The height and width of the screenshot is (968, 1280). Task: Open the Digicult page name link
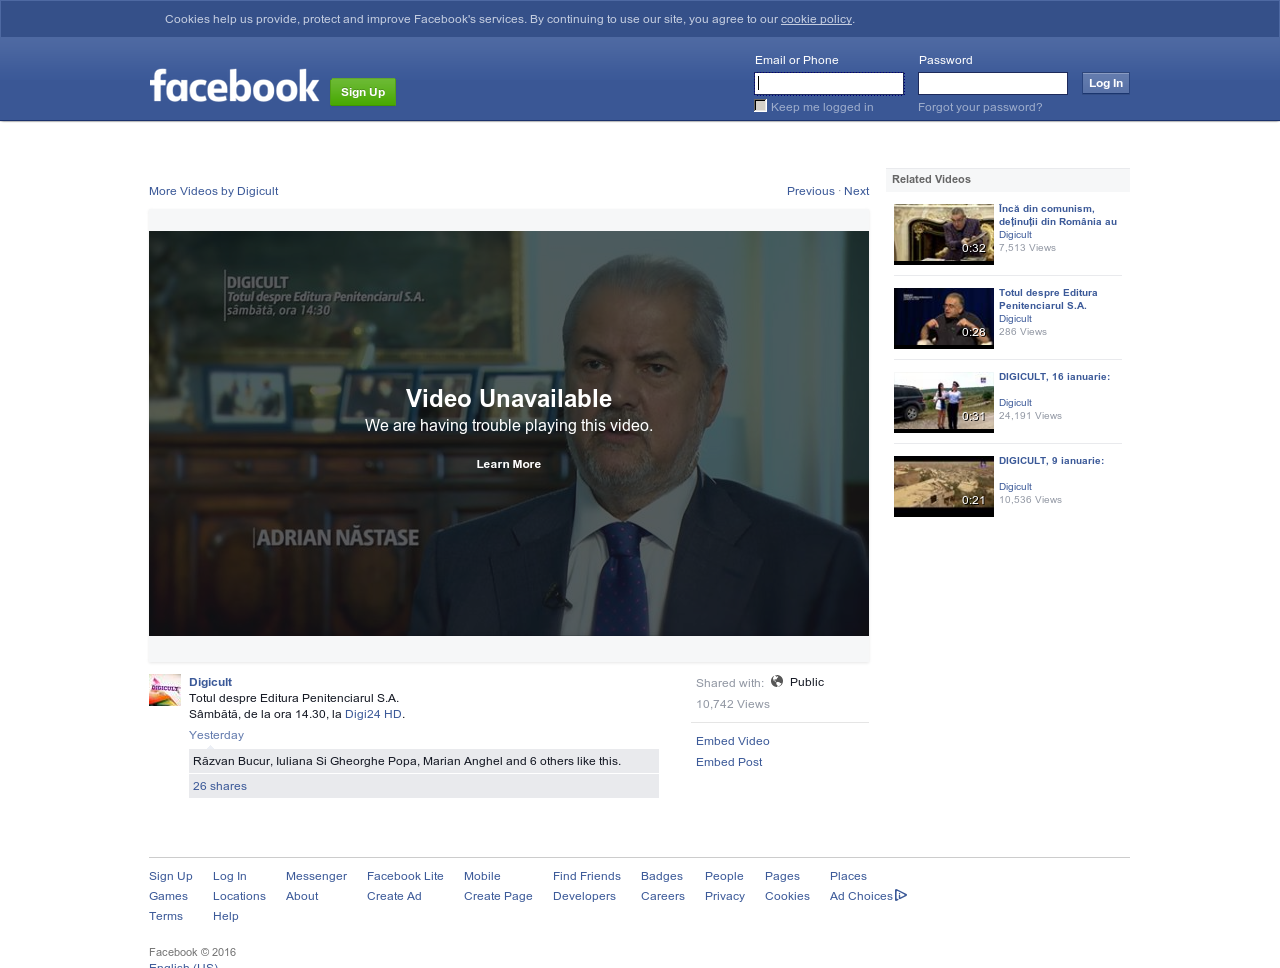click(210, 682)
